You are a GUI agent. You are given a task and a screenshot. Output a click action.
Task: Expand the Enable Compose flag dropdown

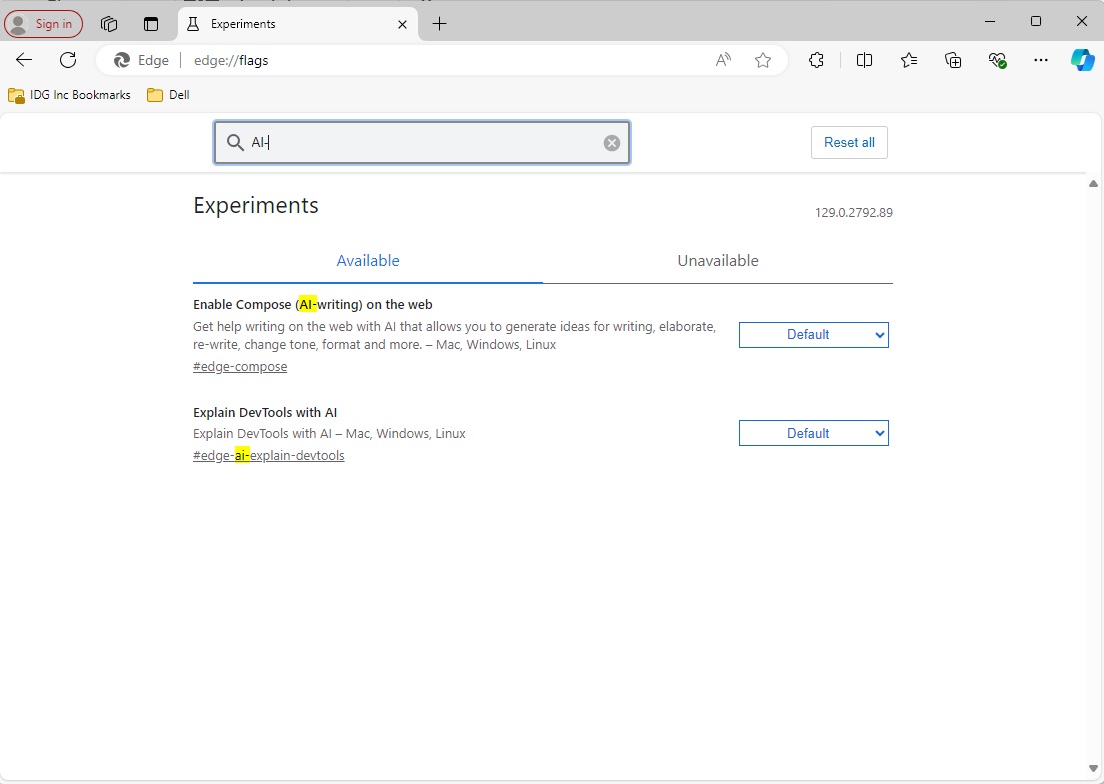813,335
